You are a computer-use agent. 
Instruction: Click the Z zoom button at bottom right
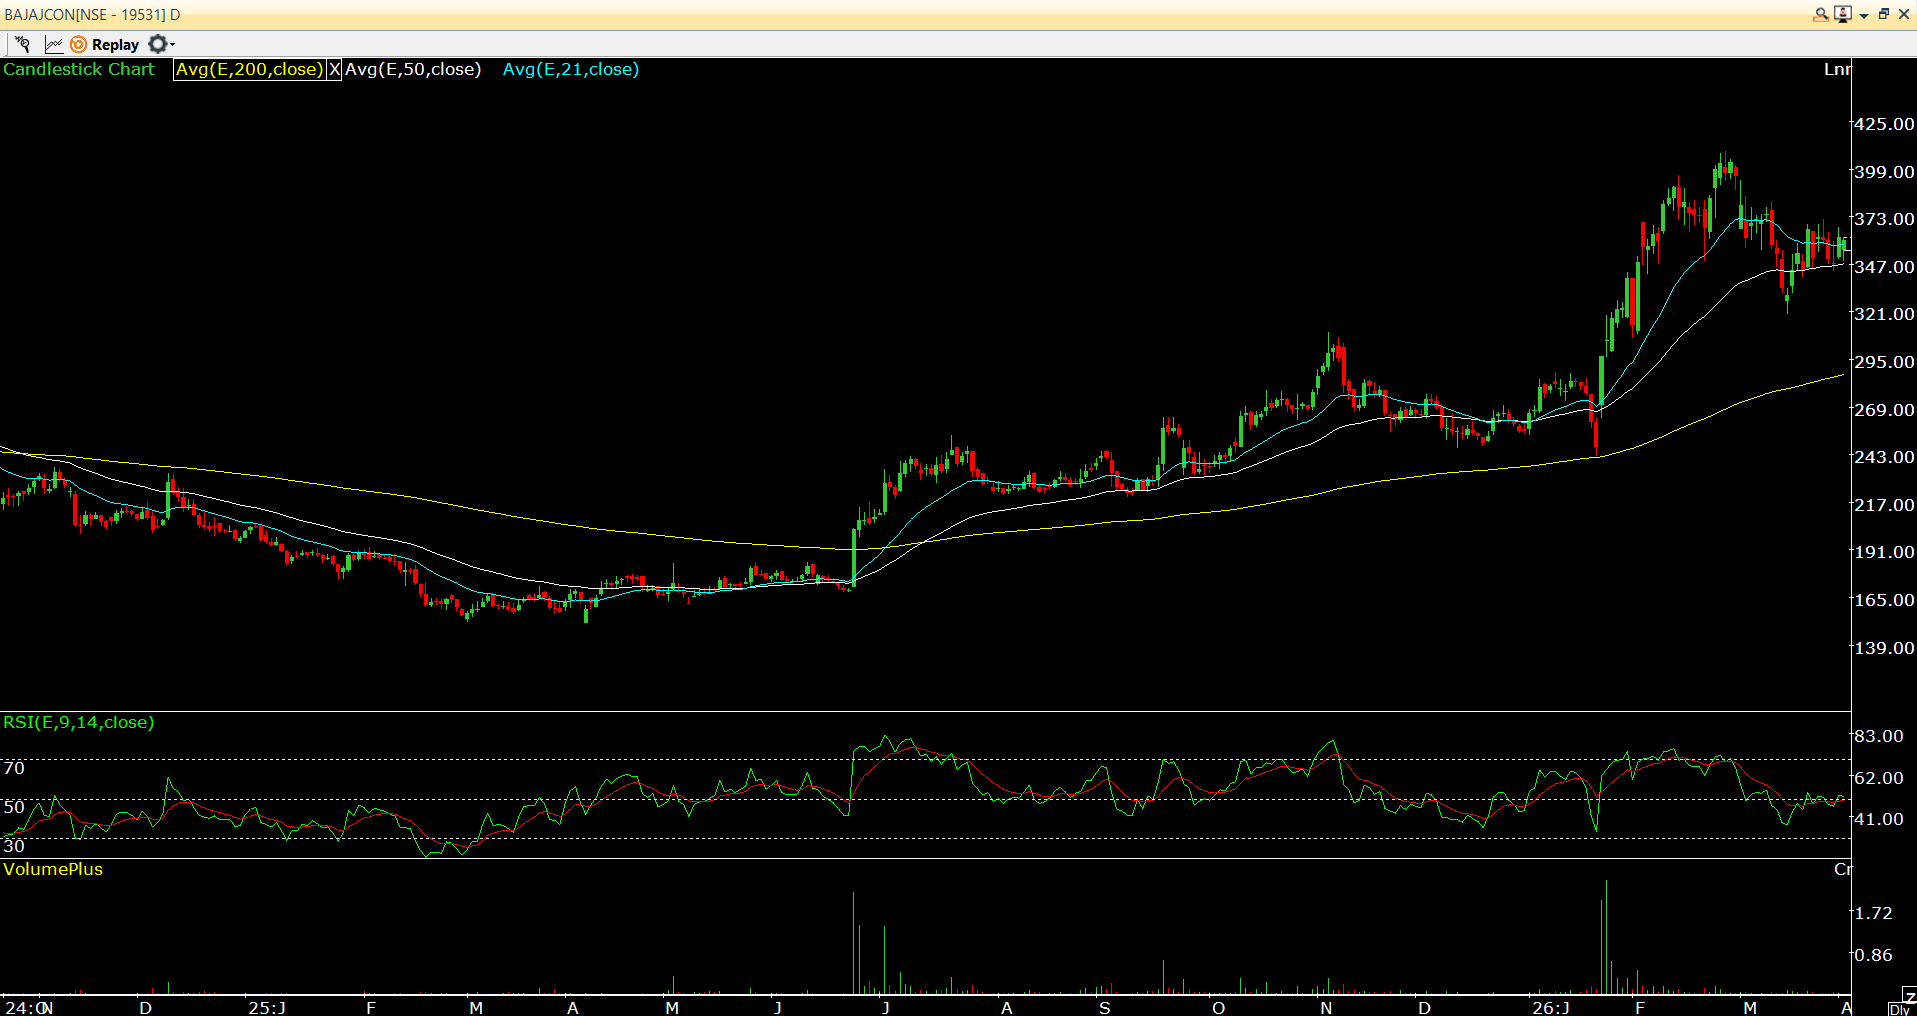tap(1910, 994)
